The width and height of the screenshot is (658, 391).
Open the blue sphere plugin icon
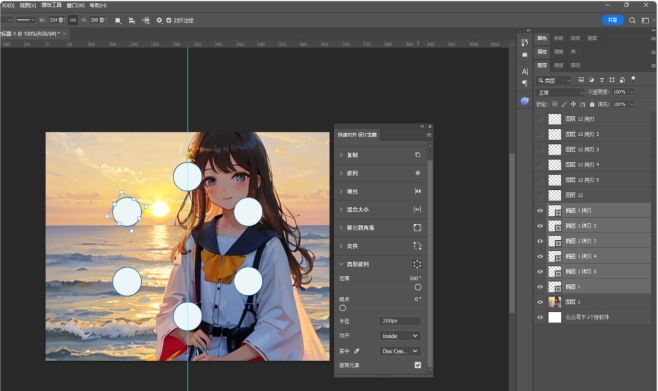point(525,101)
